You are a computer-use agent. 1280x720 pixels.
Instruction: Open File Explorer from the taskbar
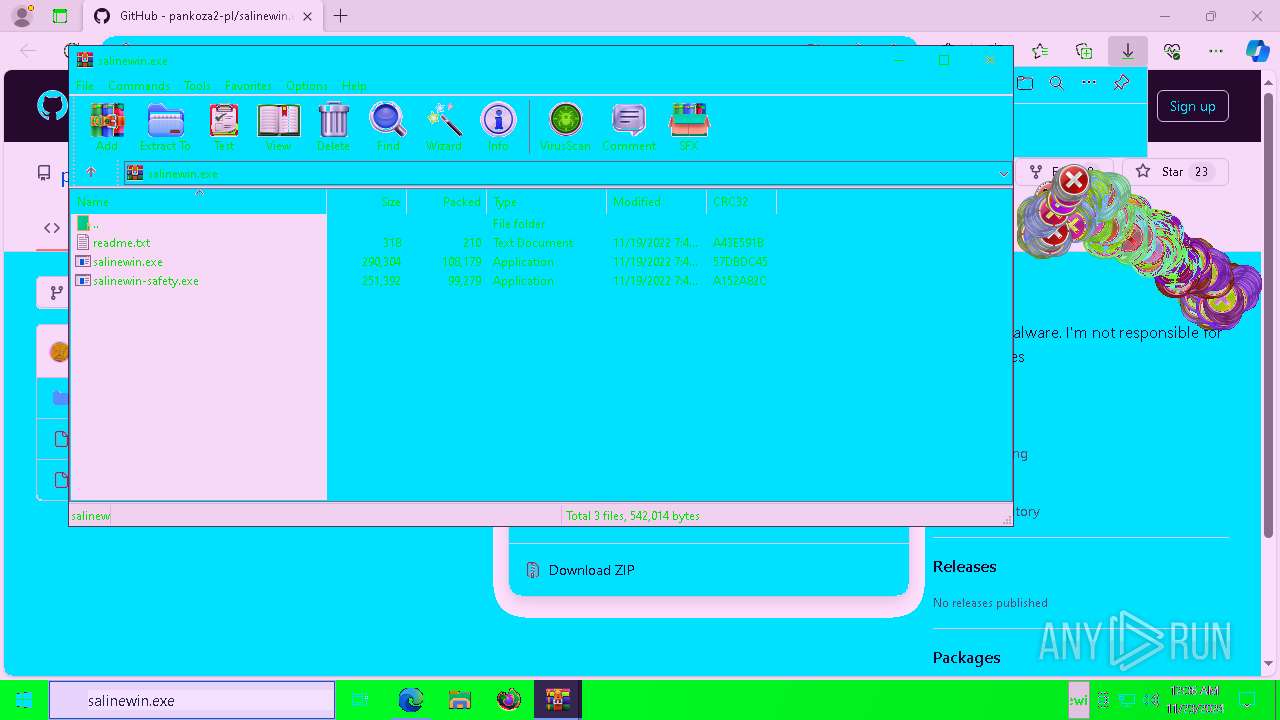(x=459, y=700)
